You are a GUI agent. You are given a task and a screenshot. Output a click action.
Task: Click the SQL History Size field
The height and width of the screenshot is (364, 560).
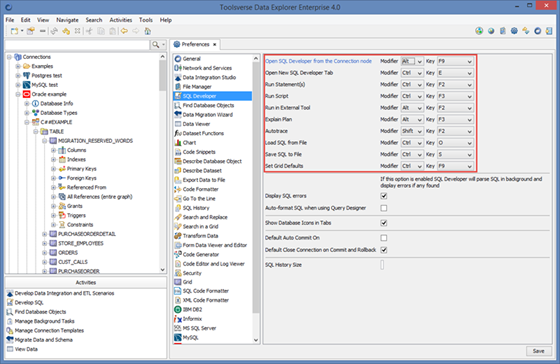tap(382, 265)
